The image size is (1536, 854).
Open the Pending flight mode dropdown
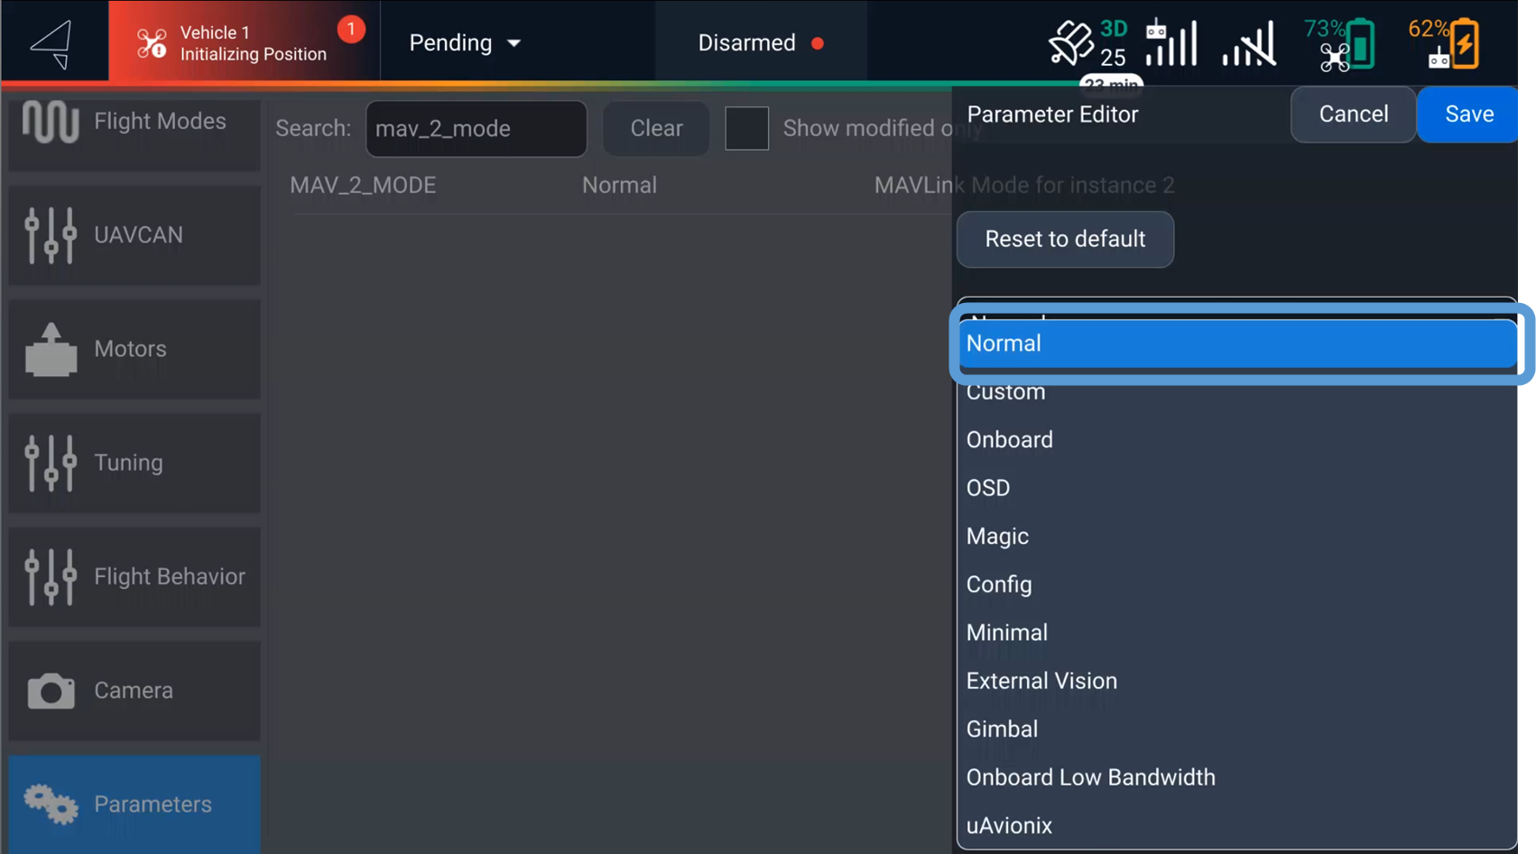(464, 43)
